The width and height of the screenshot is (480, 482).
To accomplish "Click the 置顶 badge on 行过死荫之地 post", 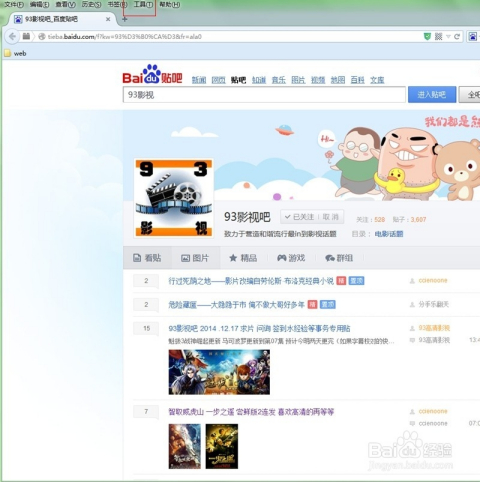I will coord(356,281).
